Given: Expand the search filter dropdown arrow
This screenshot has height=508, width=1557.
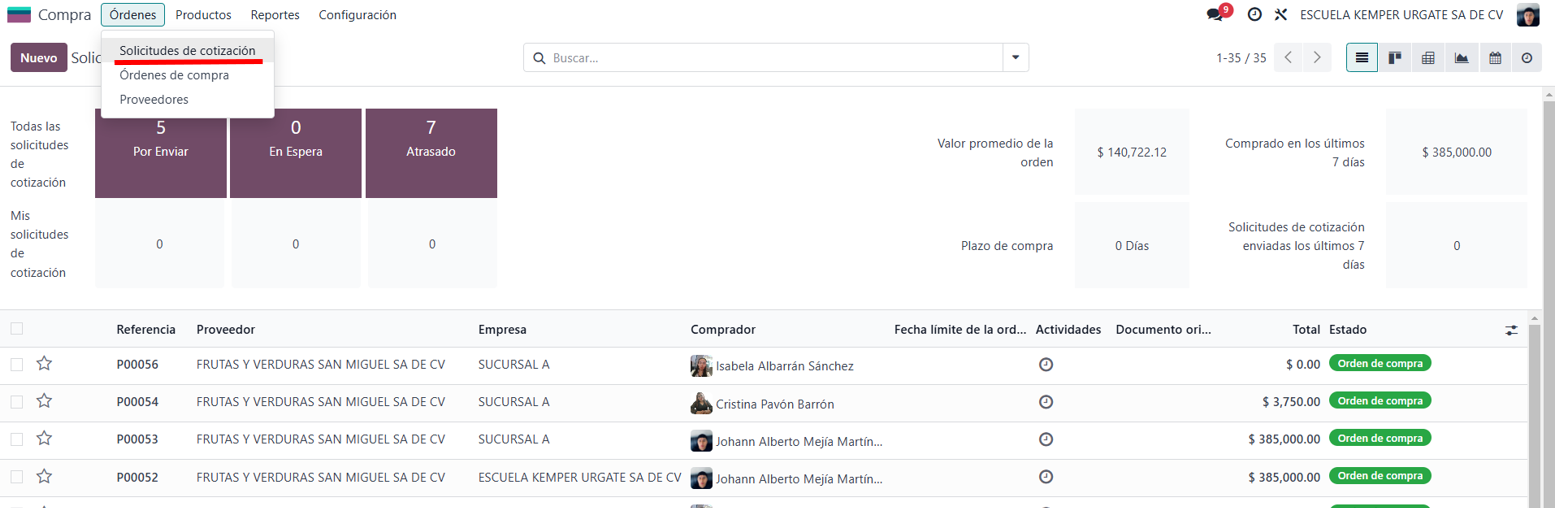Looking at the screenshot, I should [x=1016, y=58].
